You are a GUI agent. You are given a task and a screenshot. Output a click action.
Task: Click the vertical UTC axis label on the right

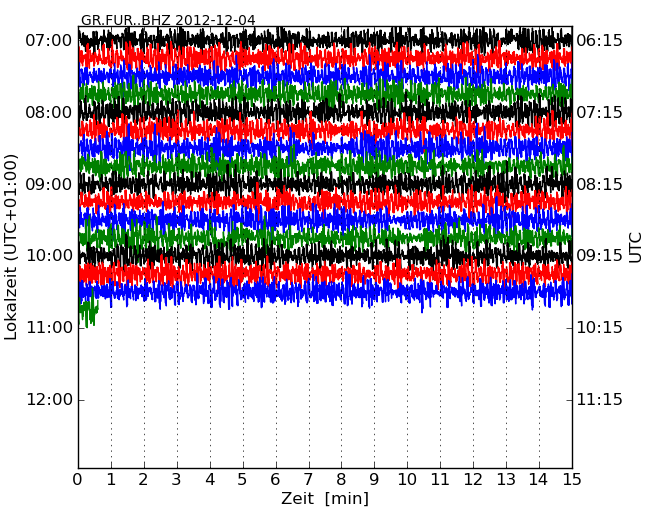(x=635, y=248)
